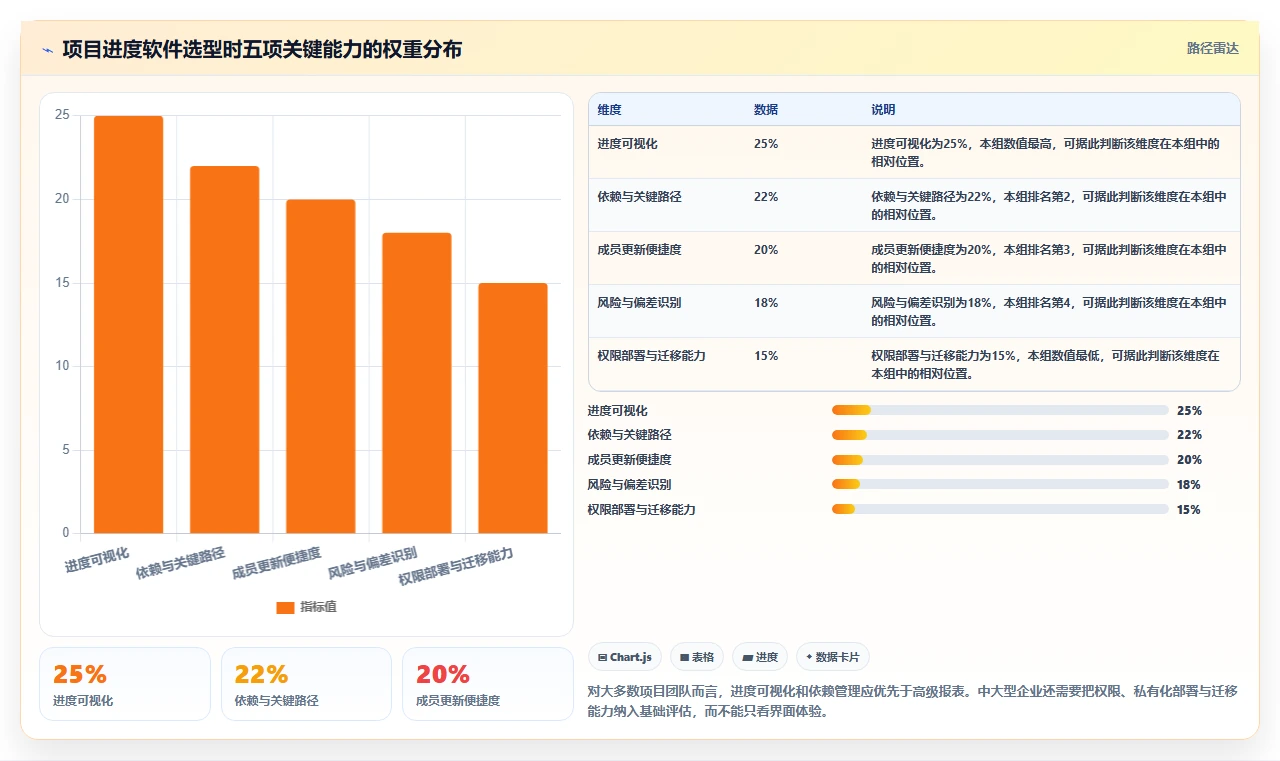Click the summary paragraph starting with 对大多数项目团队而言

coord(913,702)
